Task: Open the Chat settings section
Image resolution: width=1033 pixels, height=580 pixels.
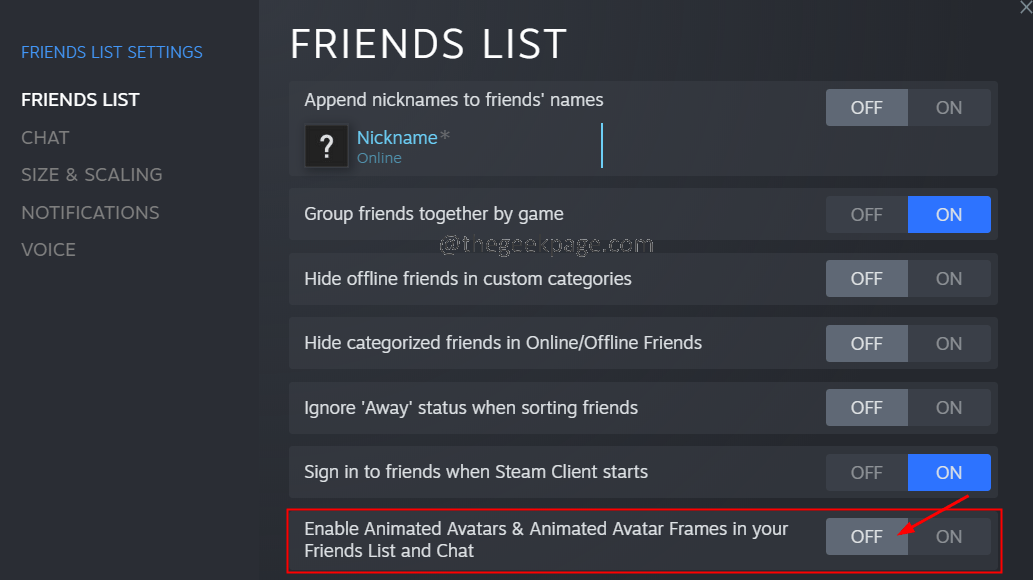Action: [45, 137]
